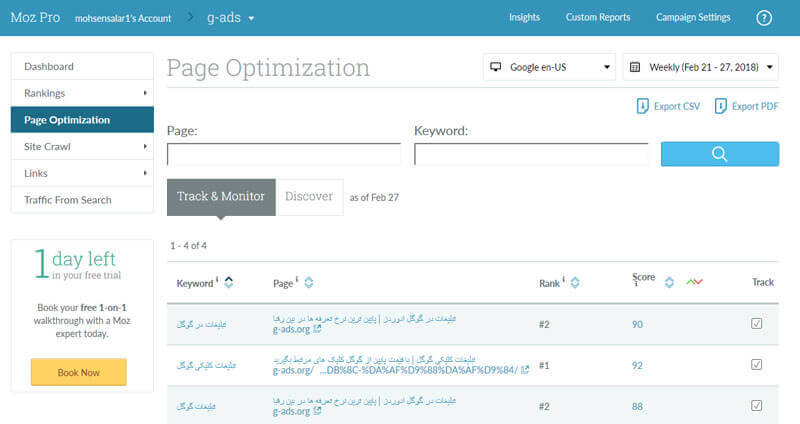800x424 pixels.
Task: Click the Page column info icon
Action: pyautogui.click(x=296, y=279)
